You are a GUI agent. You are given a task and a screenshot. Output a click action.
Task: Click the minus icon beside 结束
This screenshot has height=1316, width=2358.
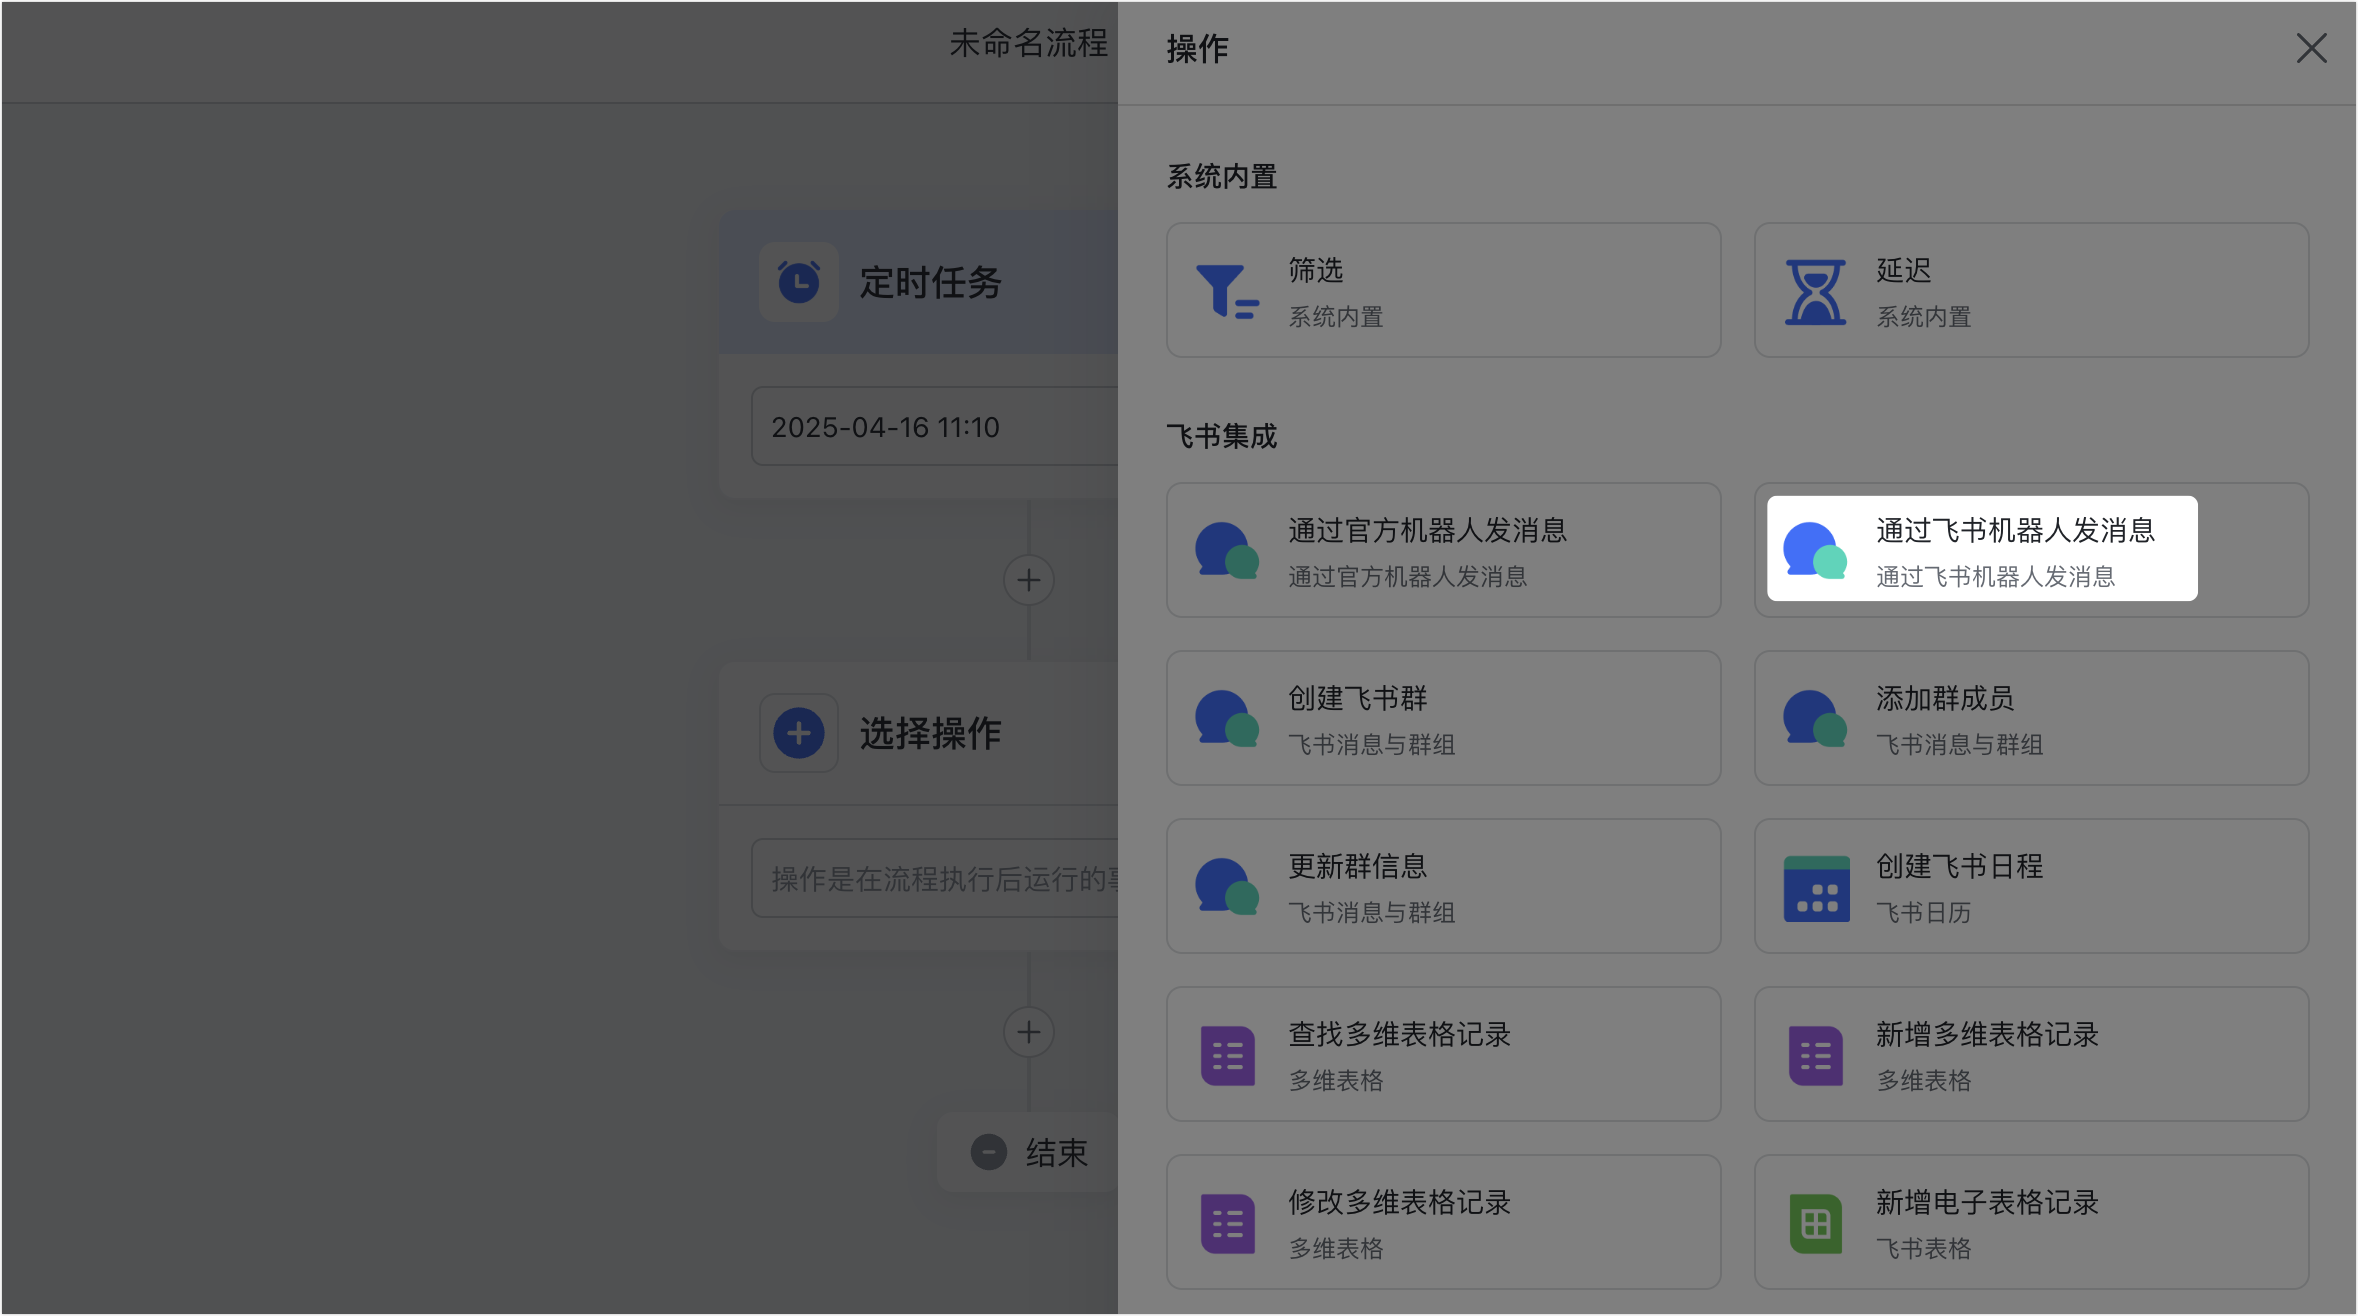pos(988,1152)
